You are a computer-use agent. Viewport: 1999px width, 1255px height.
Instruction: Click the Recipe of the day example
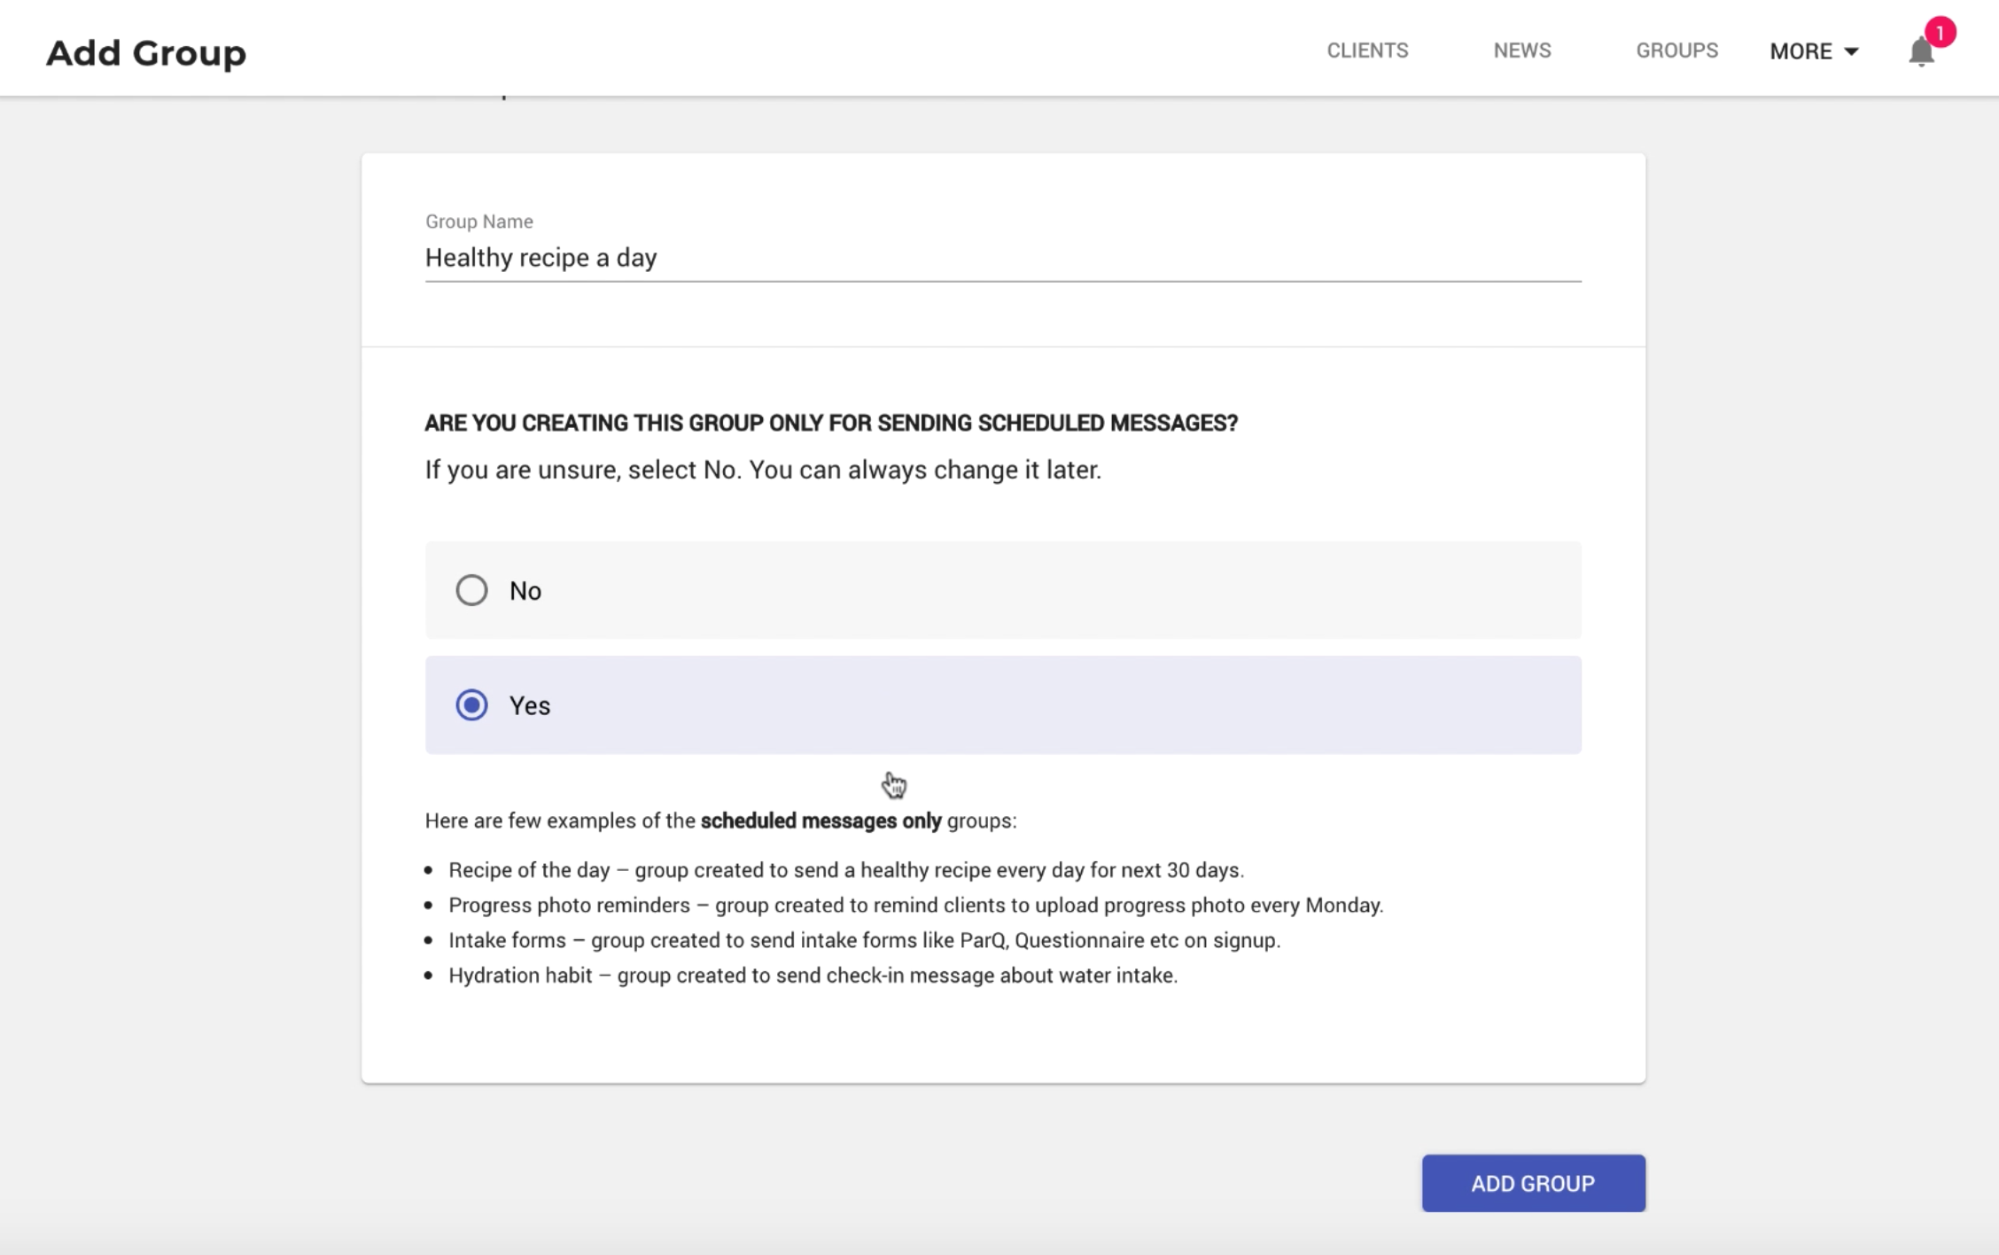tap(845, 870)
